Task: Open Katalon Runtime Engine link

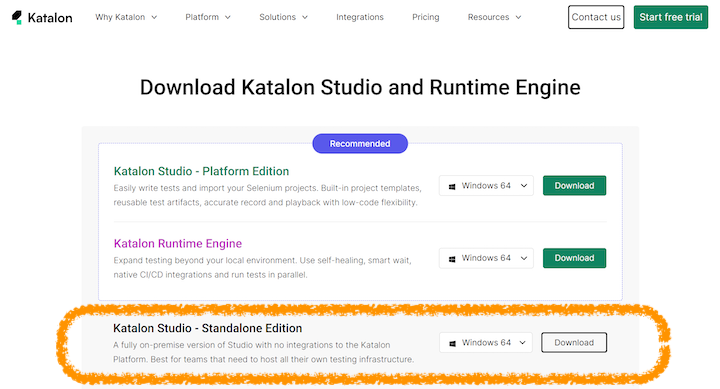Action: (x=178, y=243)
